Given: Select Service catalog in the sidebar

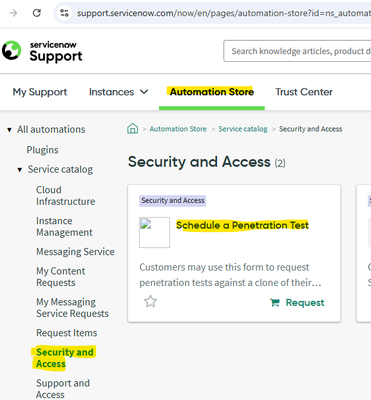Looking at the screenshot, I should point(60,169).
